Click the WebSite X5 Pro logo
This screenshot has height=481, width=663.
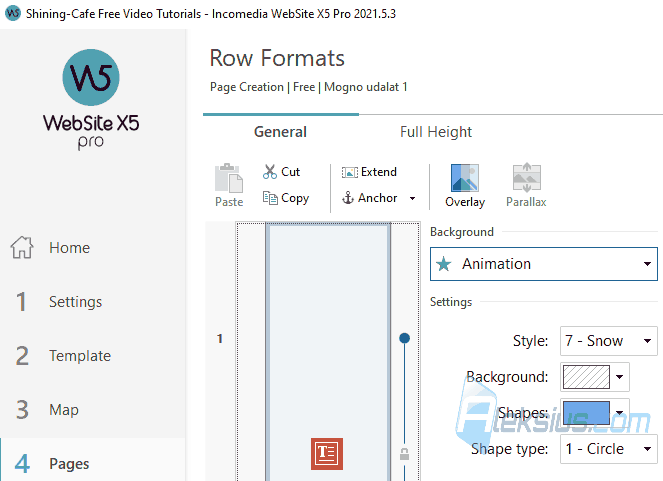91,100
